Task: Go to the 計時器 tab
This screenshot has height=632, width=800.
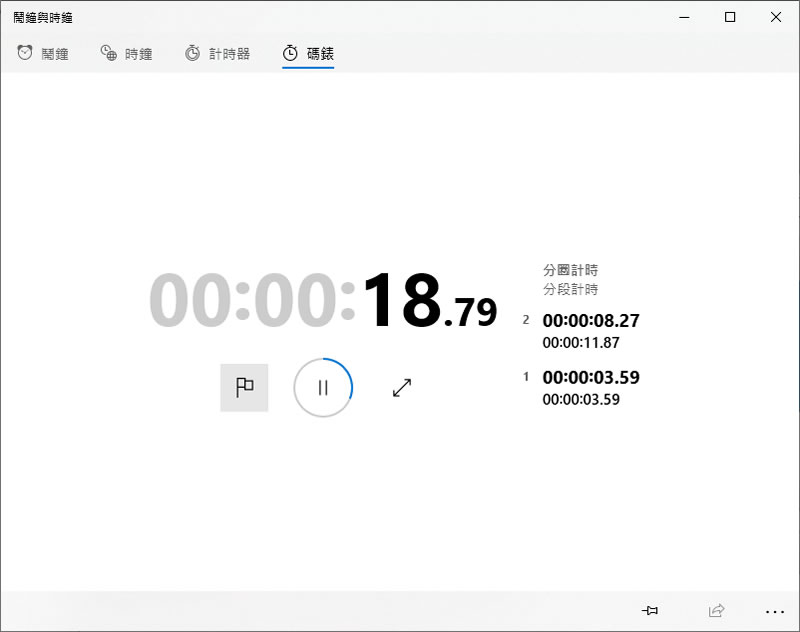Action: click(x=217, y=54)
